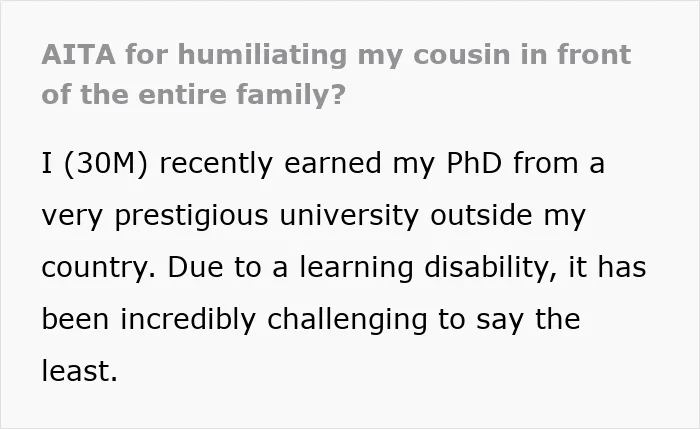Screen dimensions: 700x429
Task: Select the word "cousin" in the heading
Action: click(462, 55)
